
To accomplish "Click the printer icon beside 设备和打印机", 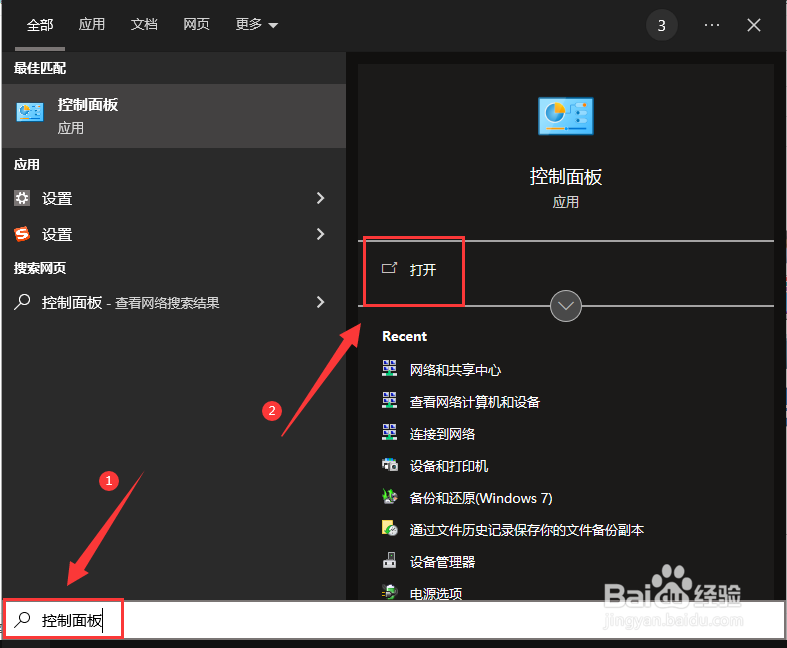I will point(389,465).
